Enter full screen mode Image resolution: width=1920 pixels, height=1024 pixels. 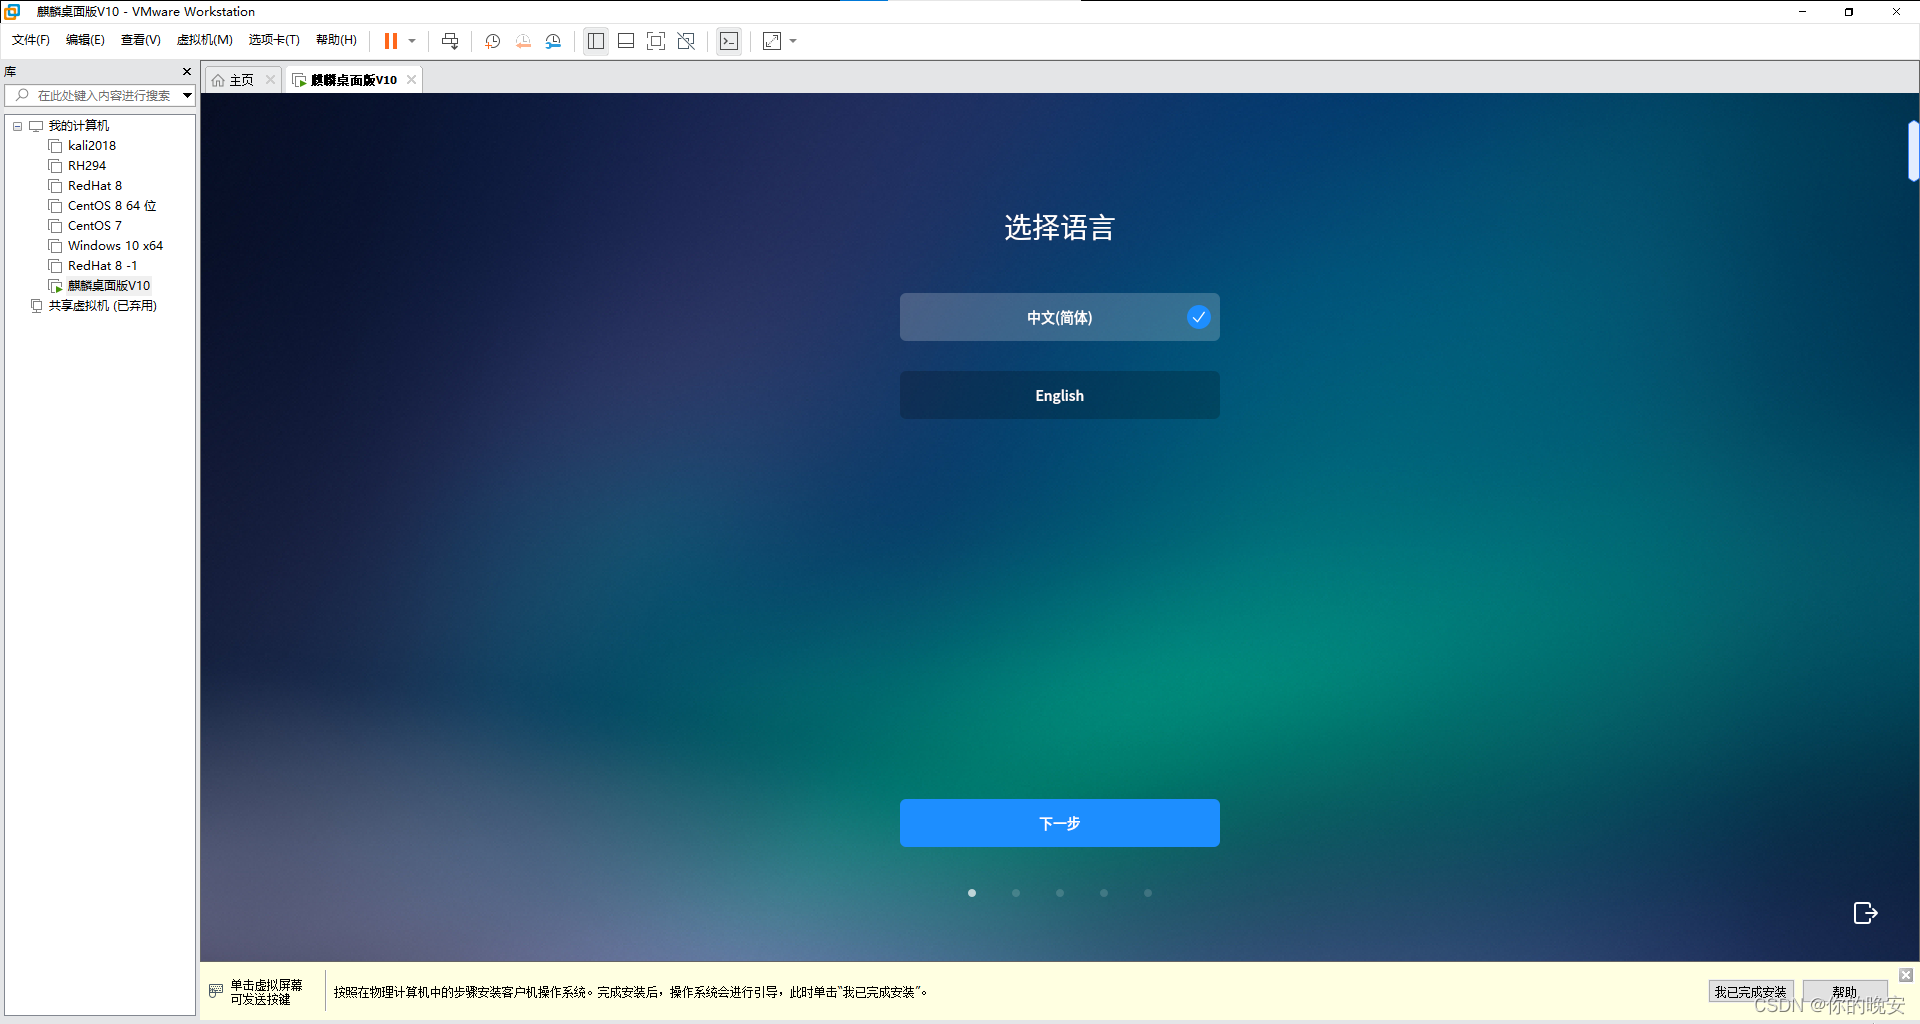(x=656, y=41)
